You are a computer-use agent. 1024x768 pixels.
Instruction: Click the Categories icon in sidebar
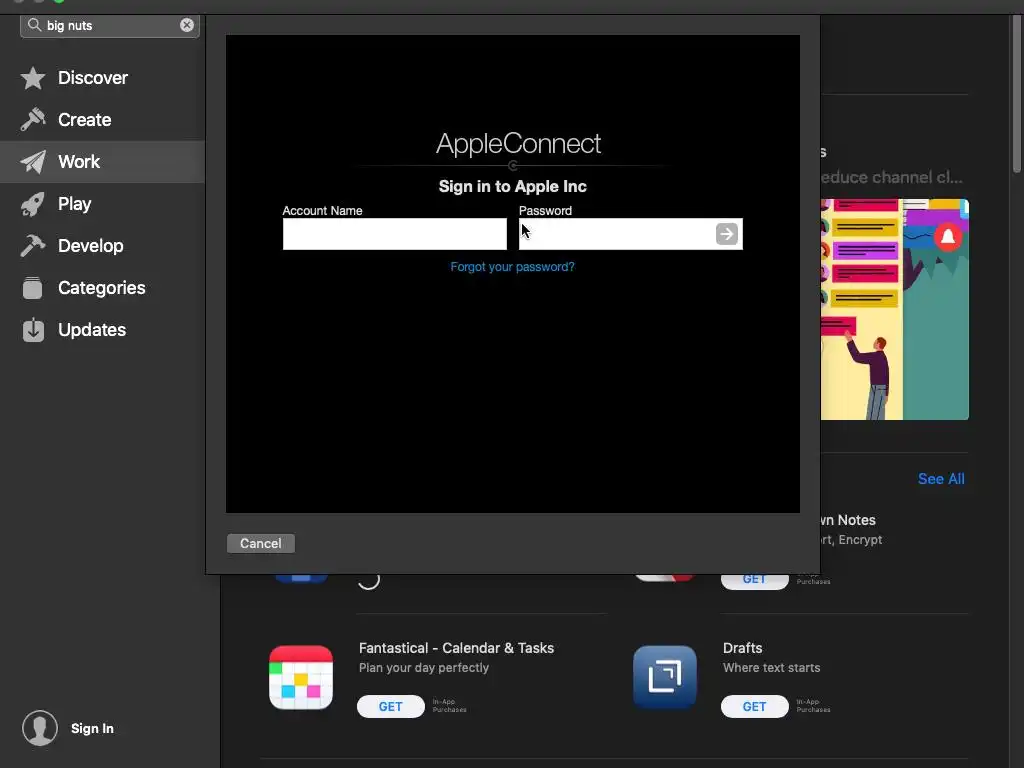click(x=33, y=287)
